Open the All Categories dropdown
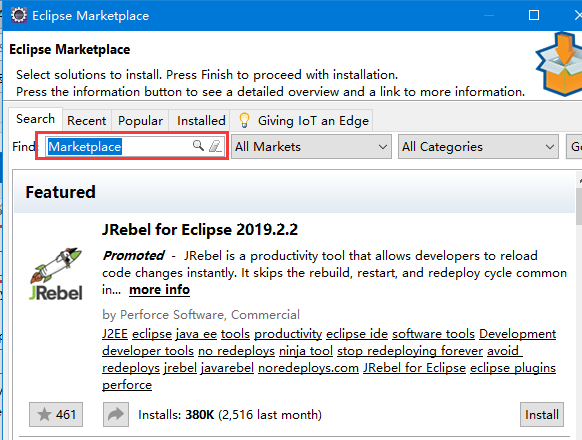This screenshot has width=582, height=440. 478,147
